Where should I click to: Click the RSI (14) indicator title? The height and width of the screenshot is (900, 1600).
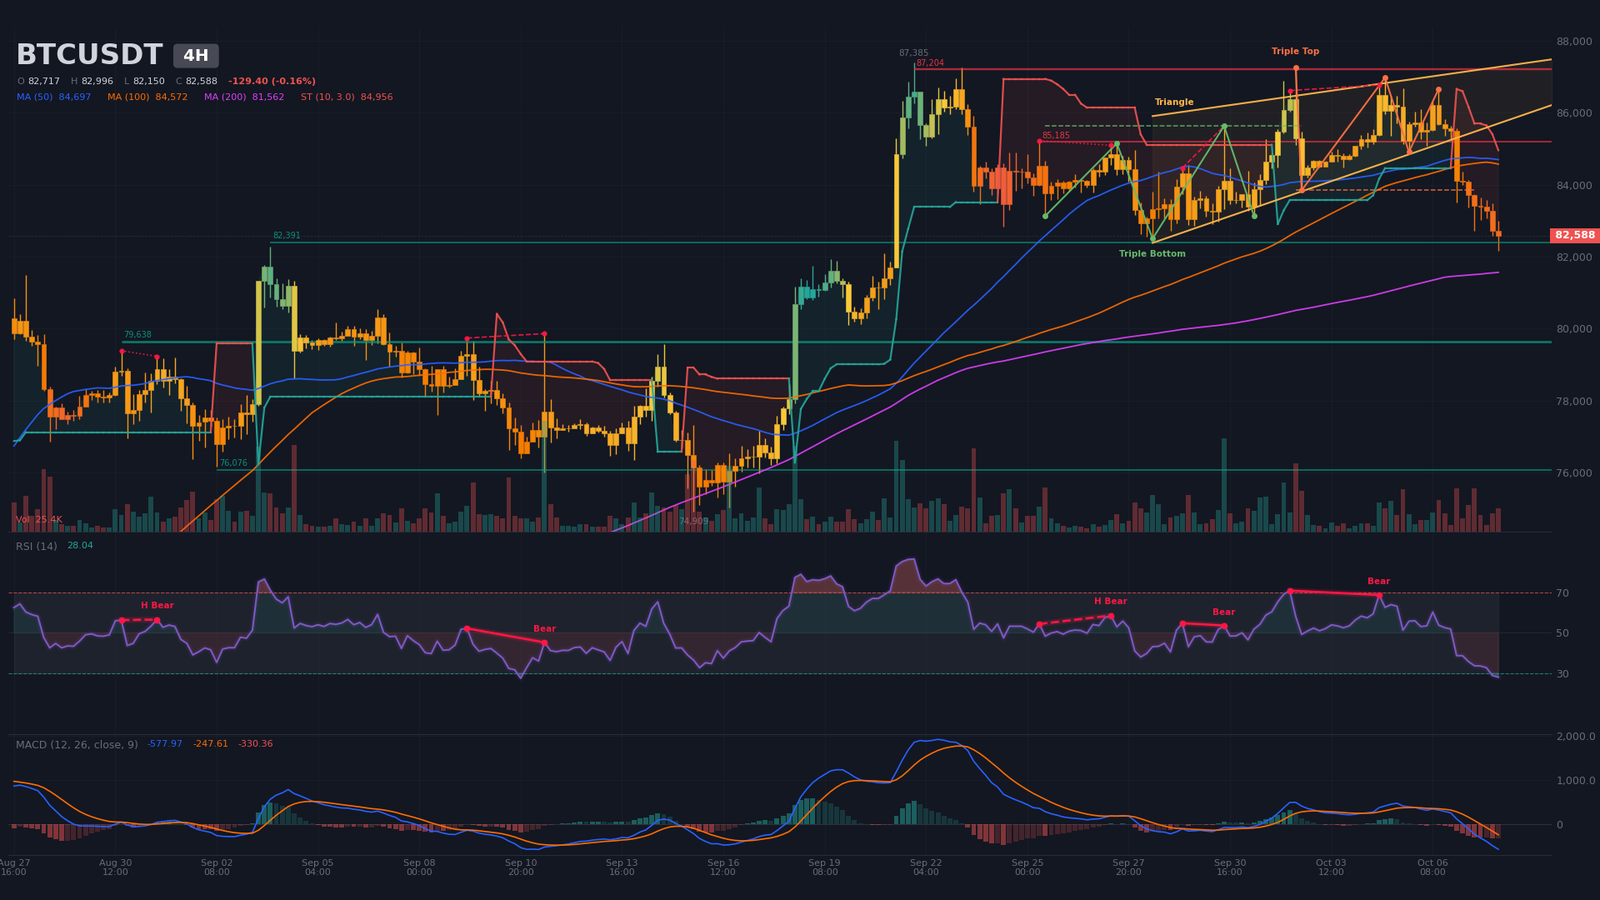point(36,546)
